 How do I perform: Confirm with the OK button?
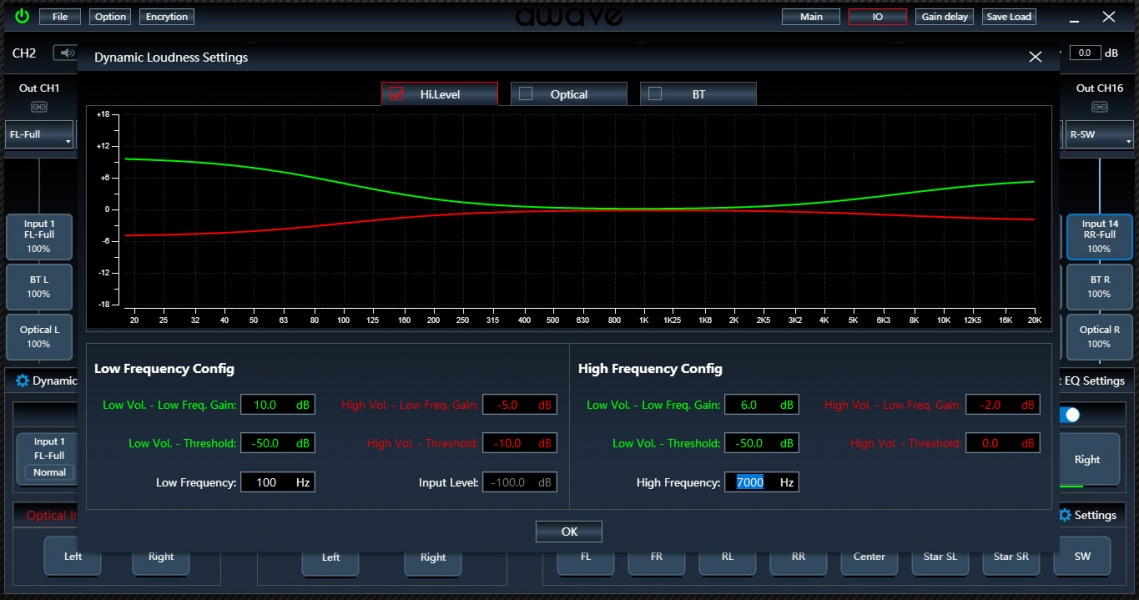tap(569, 532)
